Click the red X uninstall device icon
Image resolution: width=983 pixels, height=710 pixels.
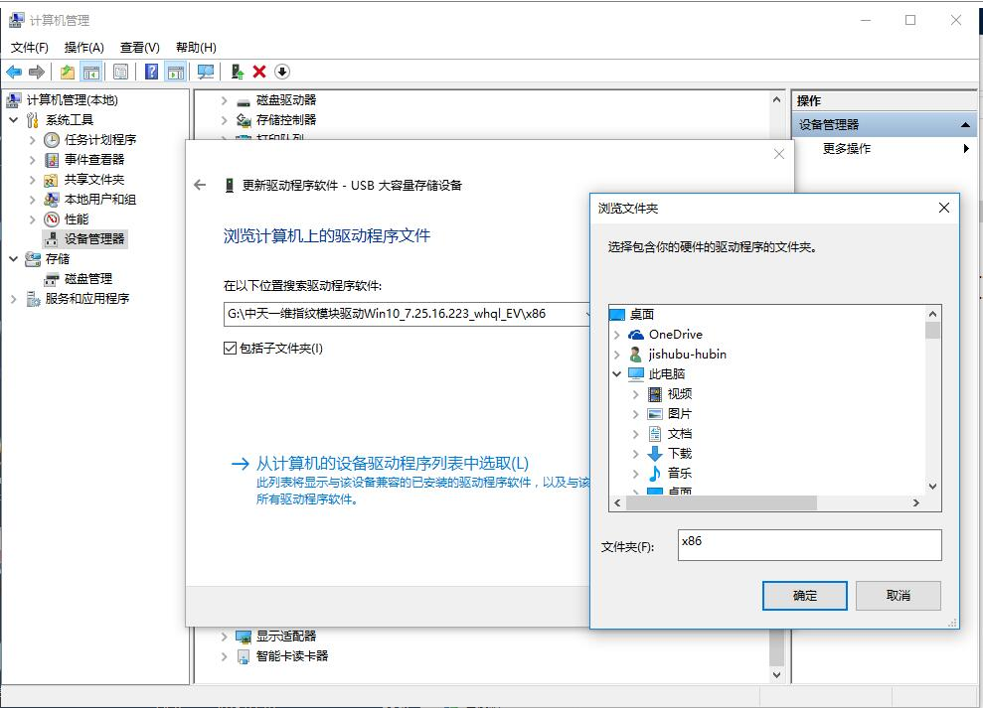[259, 72]
